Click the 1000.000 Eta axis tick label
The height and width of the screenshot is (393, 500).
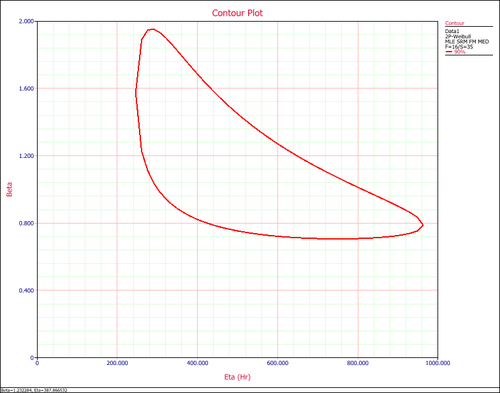[438, 363]
